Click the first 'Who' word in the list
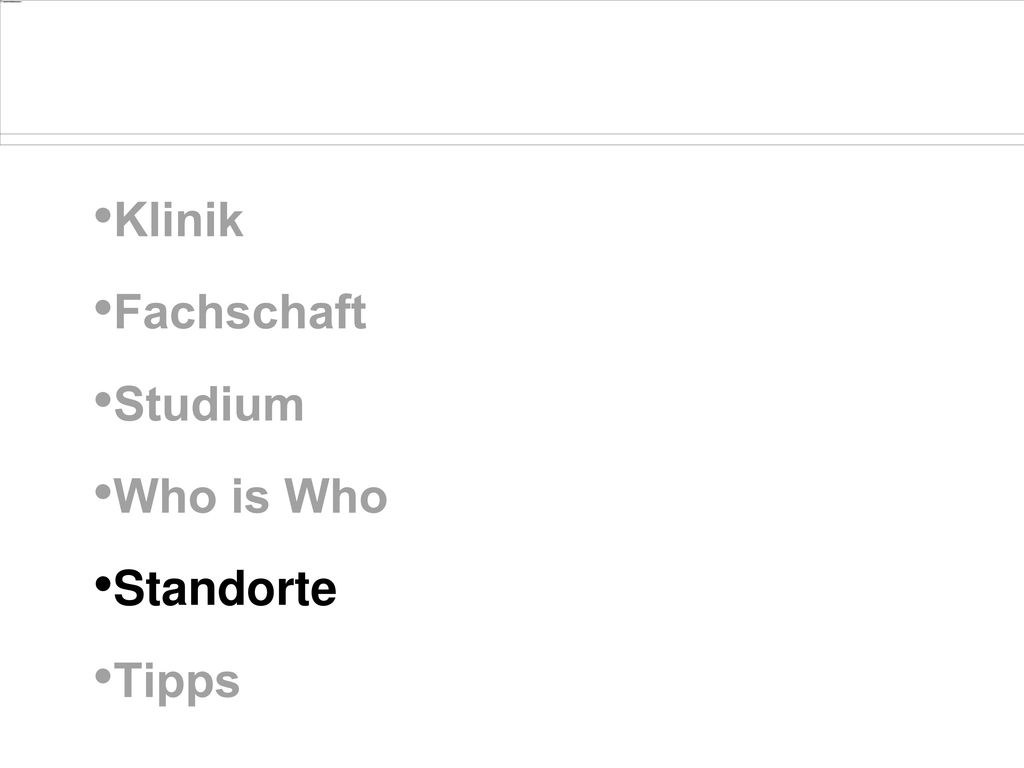 coord(165,496)
